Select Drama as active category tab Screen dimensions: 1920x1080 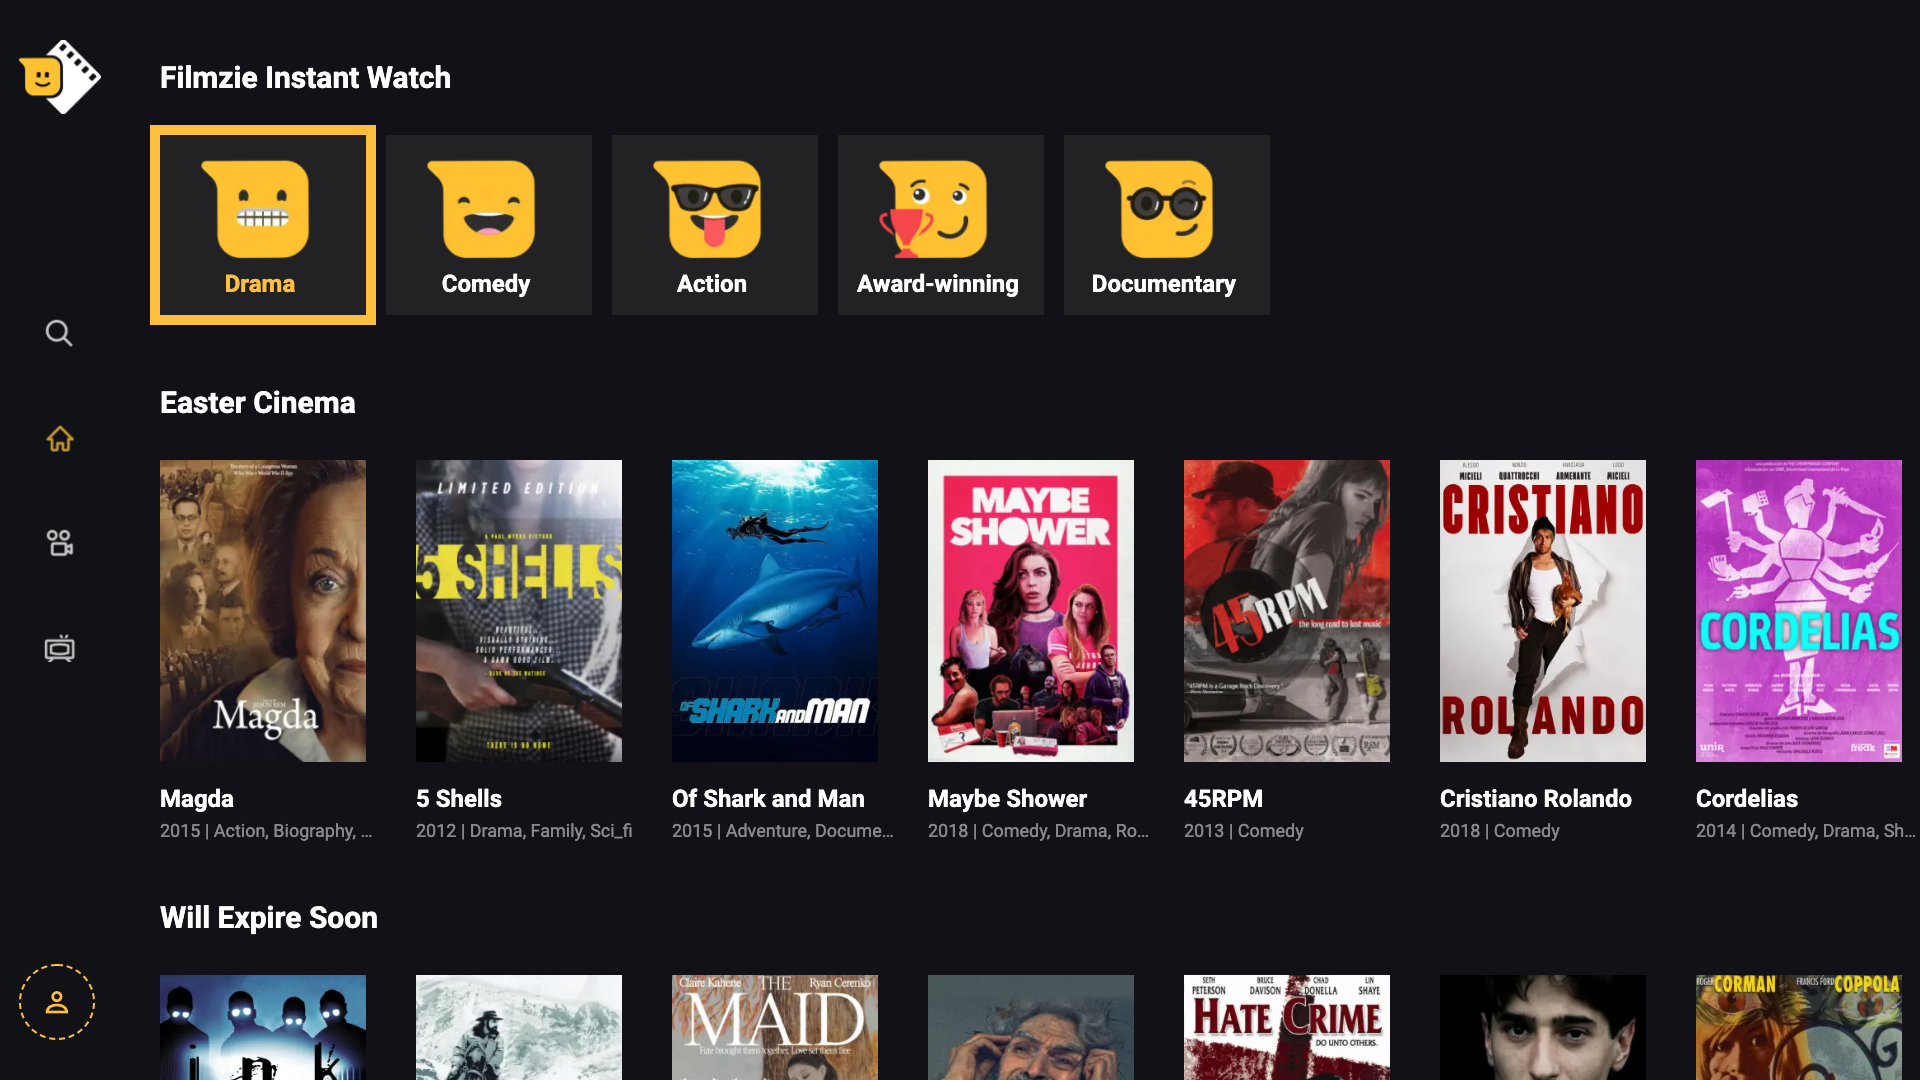(260, 224)
